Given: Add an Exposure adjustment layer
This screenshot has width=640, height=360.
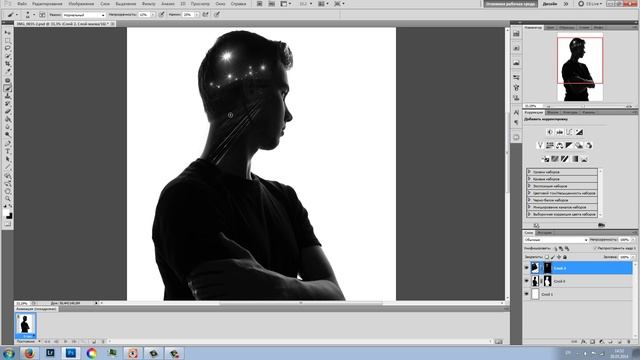Looking at the screenshot, I should pyautogui.click(x=579, y=132).
